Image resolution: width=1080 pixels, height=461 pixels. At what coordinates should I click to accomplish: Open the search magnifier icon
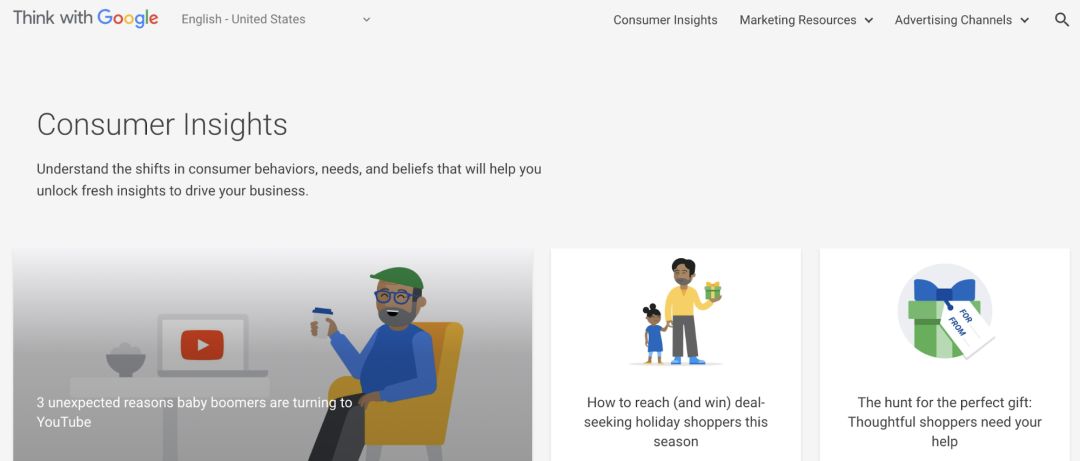tap(1061, 20)
